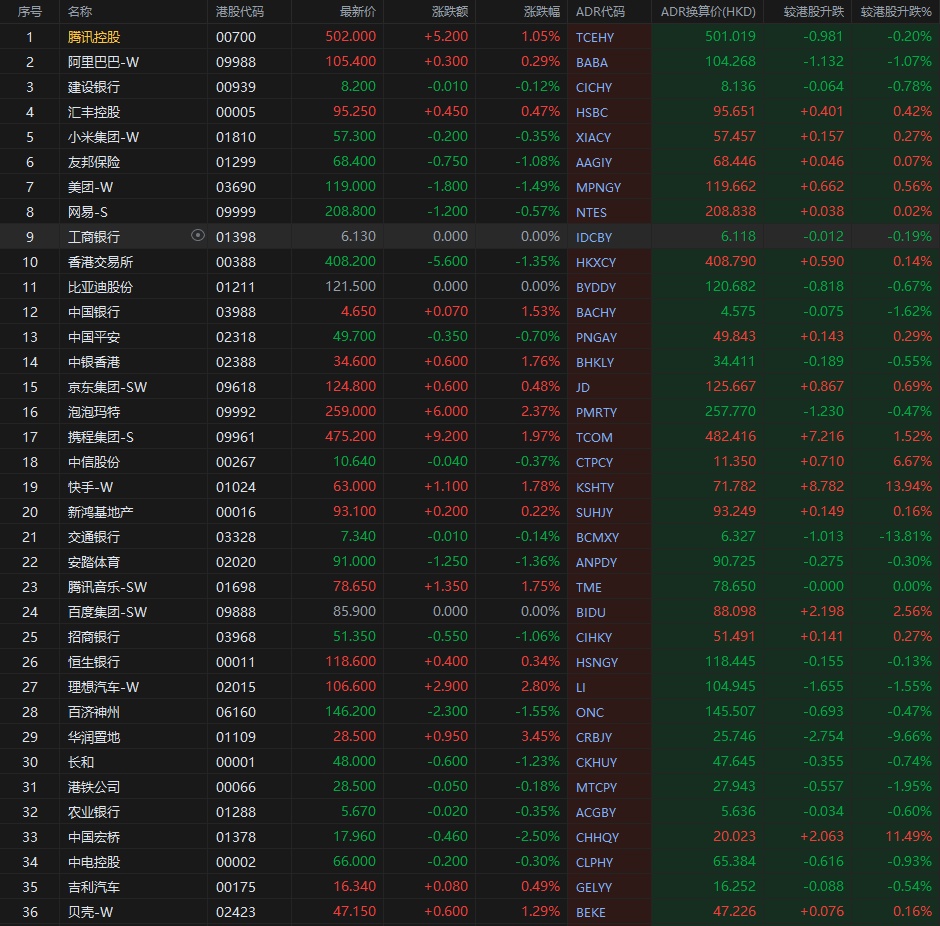
Task: Select stock name 腾讯控股
Action: (94, 37)
